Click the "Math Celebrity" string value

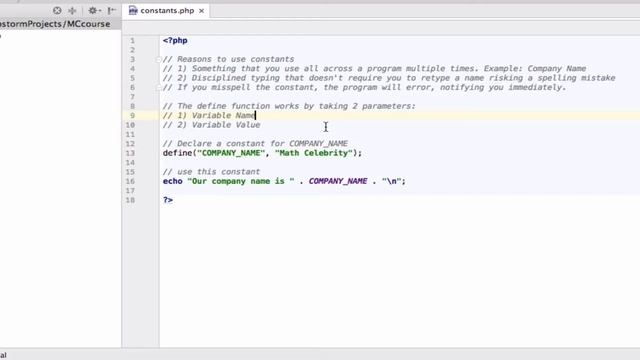[313, 153]
